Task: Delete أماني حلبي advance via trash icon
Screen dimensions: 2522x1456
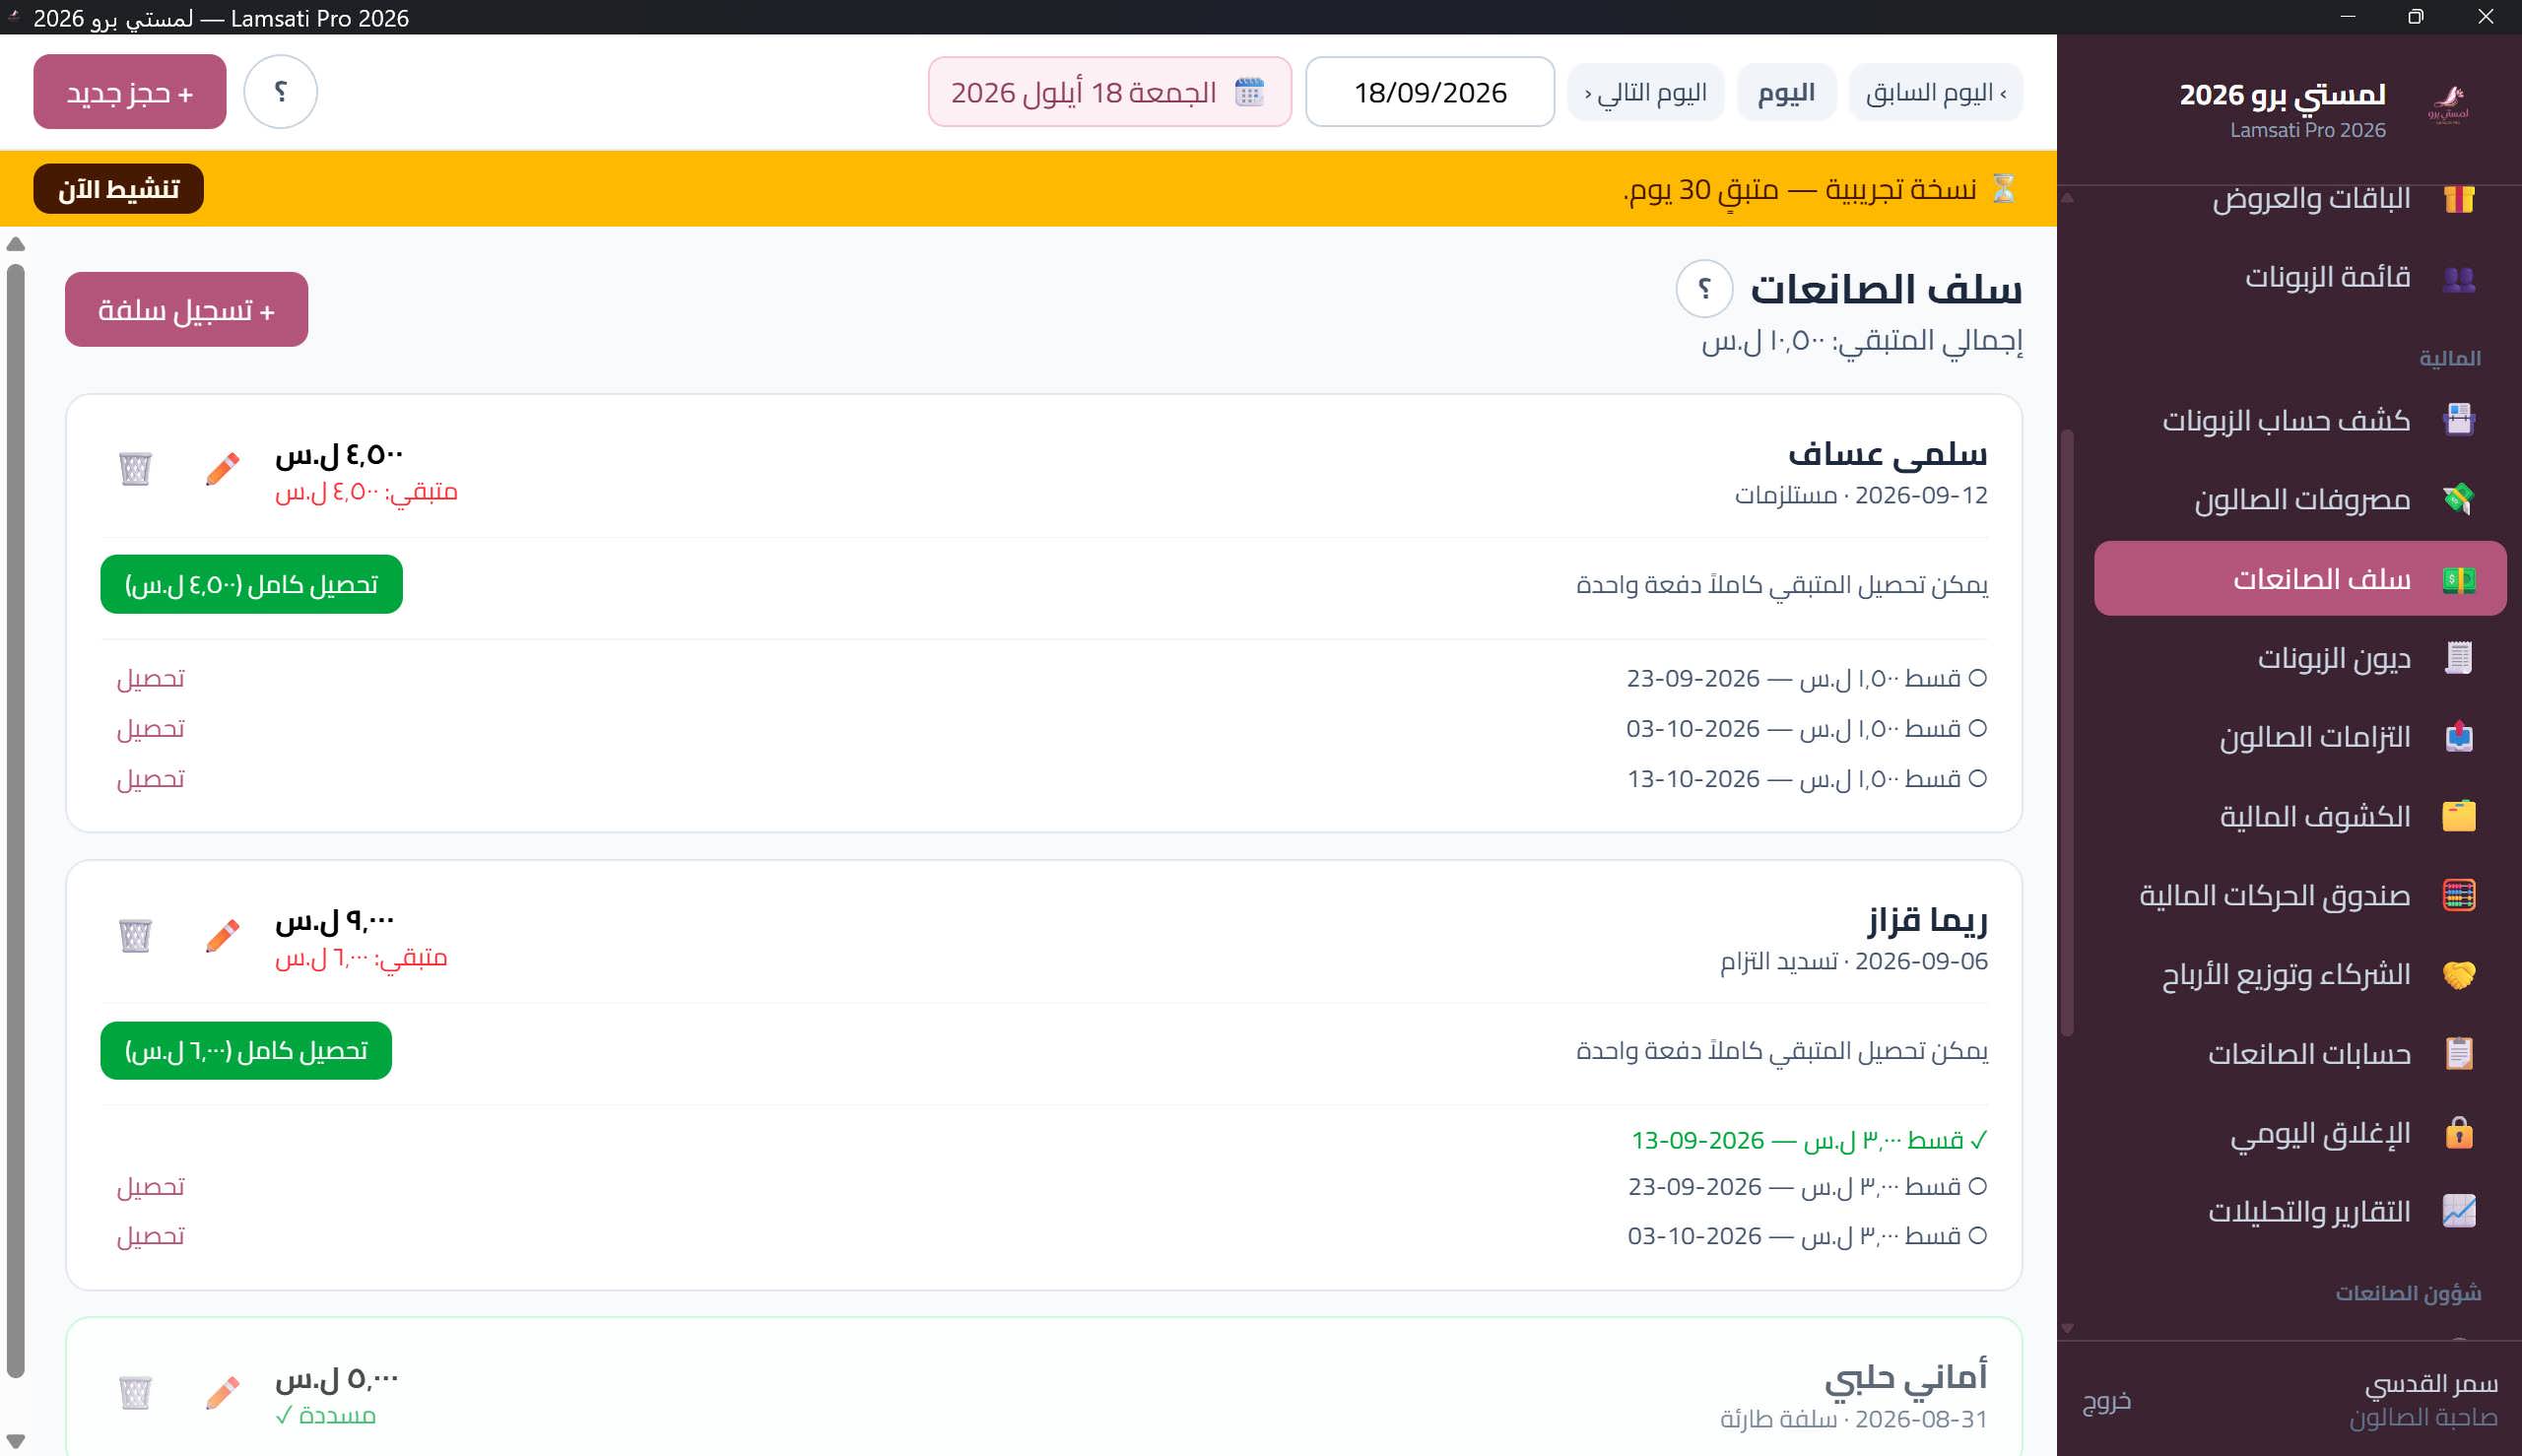Action: pyautogui.click(x=135, y=1392)
